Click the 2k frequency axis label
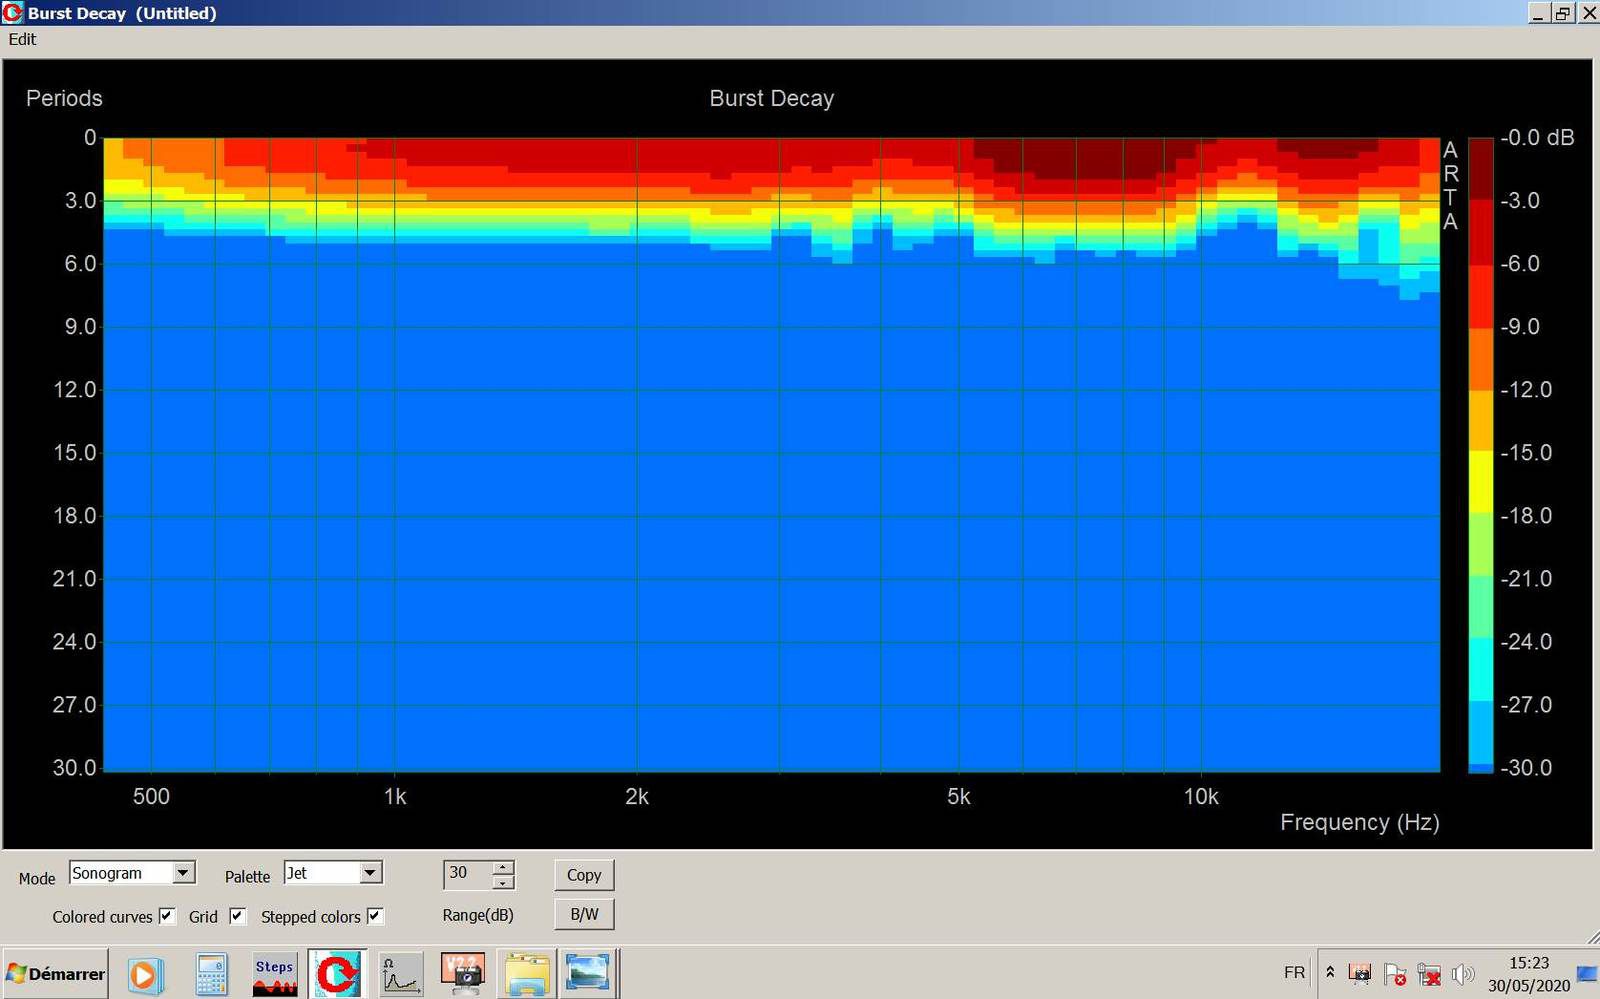 click(x=637, y=797)
